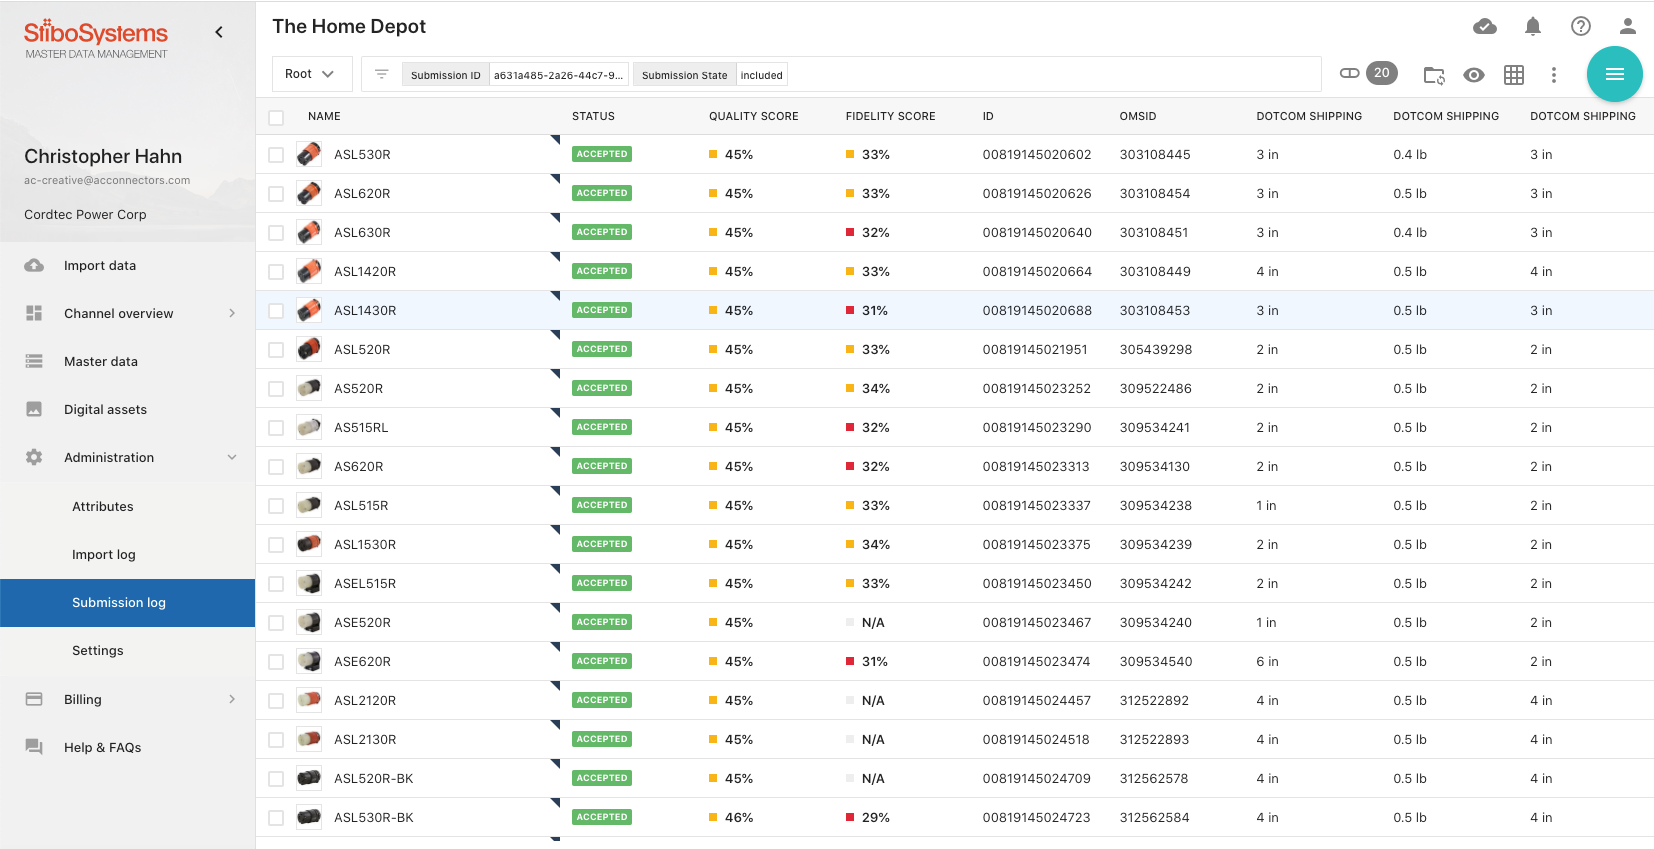Check the AS520R row checkbox
Viewport: 1654px width, 849px height.
pos(276,389)
